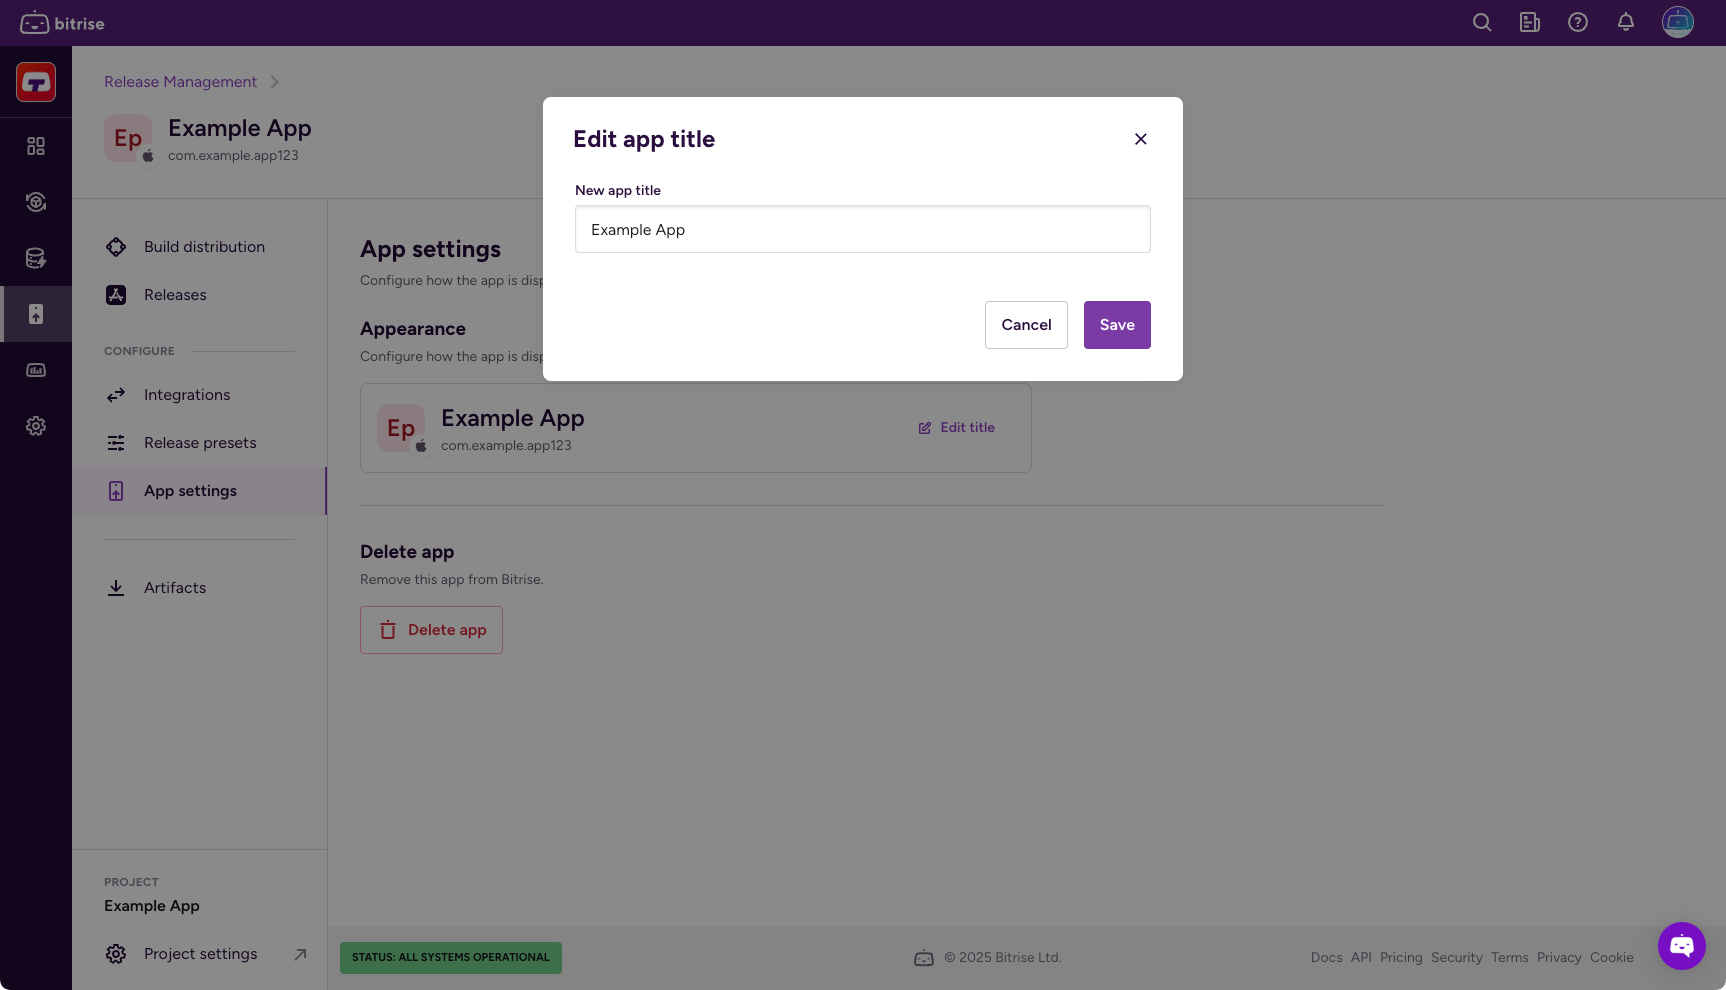
Task: Open the Privacy footer link
Action: click(x=1559, y=958)
